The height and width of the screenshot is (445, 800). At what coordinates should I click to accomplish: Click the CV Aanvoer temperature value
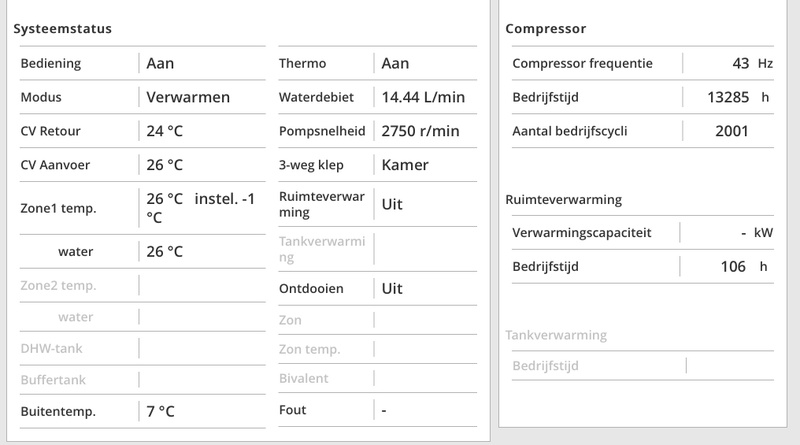[x=167, y=165]
